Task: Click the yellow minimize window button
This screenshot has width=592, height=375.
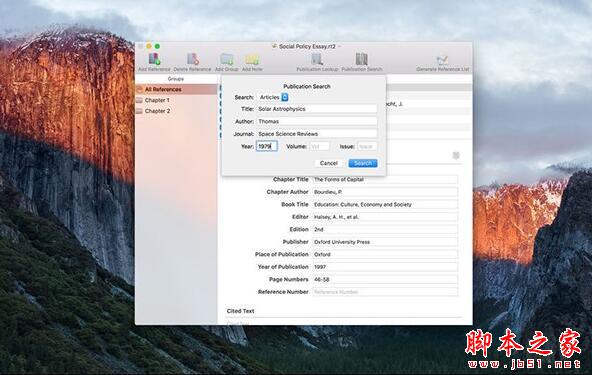Action: coord(149,46)
